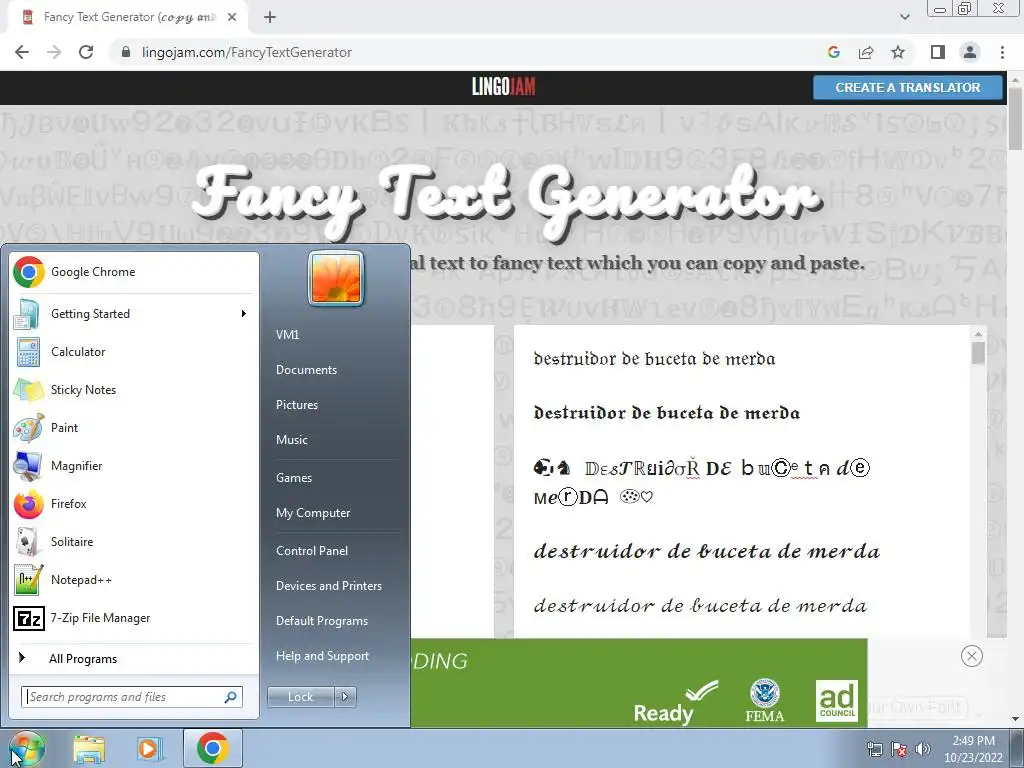
Task: Close the Fancy Text Generator tab
Action: click(x=232, y=18)
